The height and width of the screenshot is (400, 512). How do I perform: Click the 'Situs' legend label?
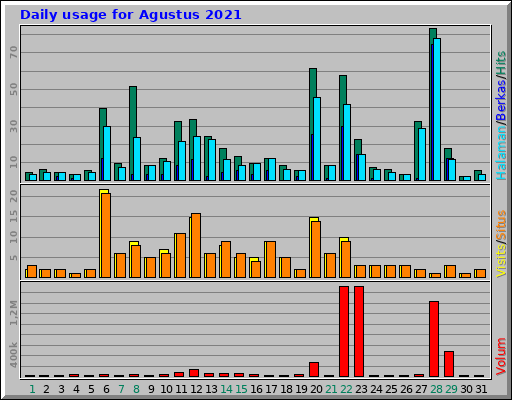(x=501, y=225)
